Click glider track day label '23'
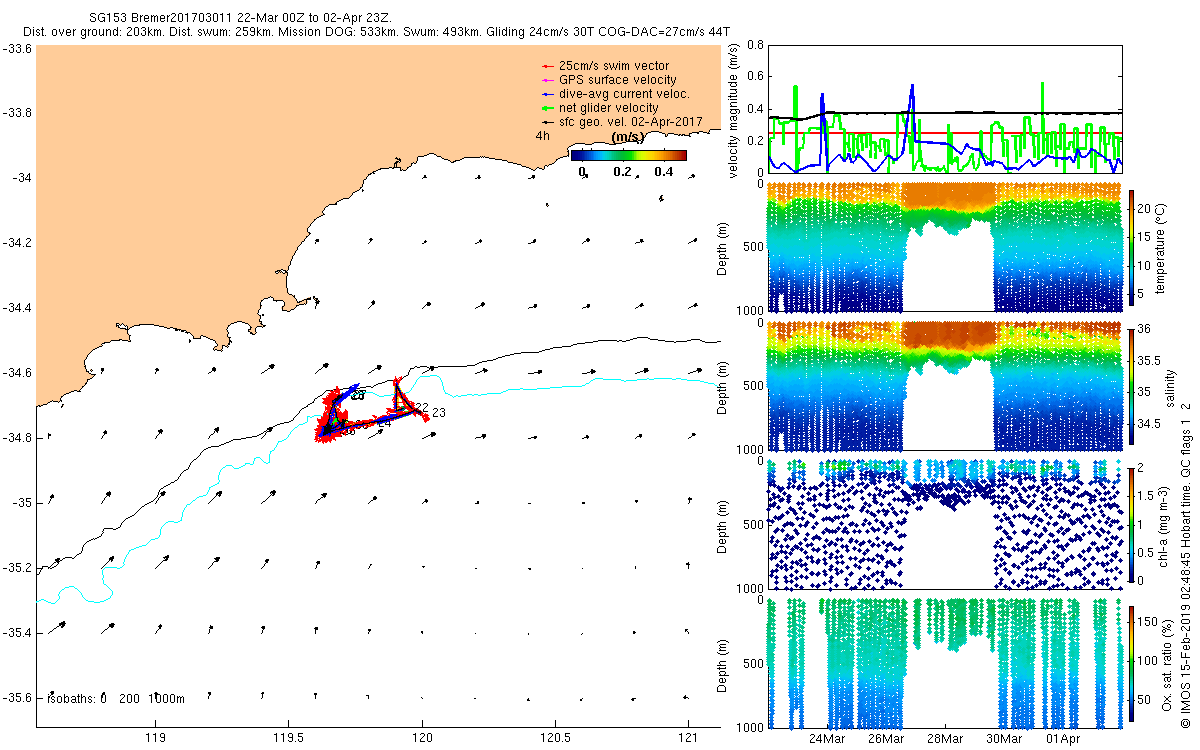 439,413
